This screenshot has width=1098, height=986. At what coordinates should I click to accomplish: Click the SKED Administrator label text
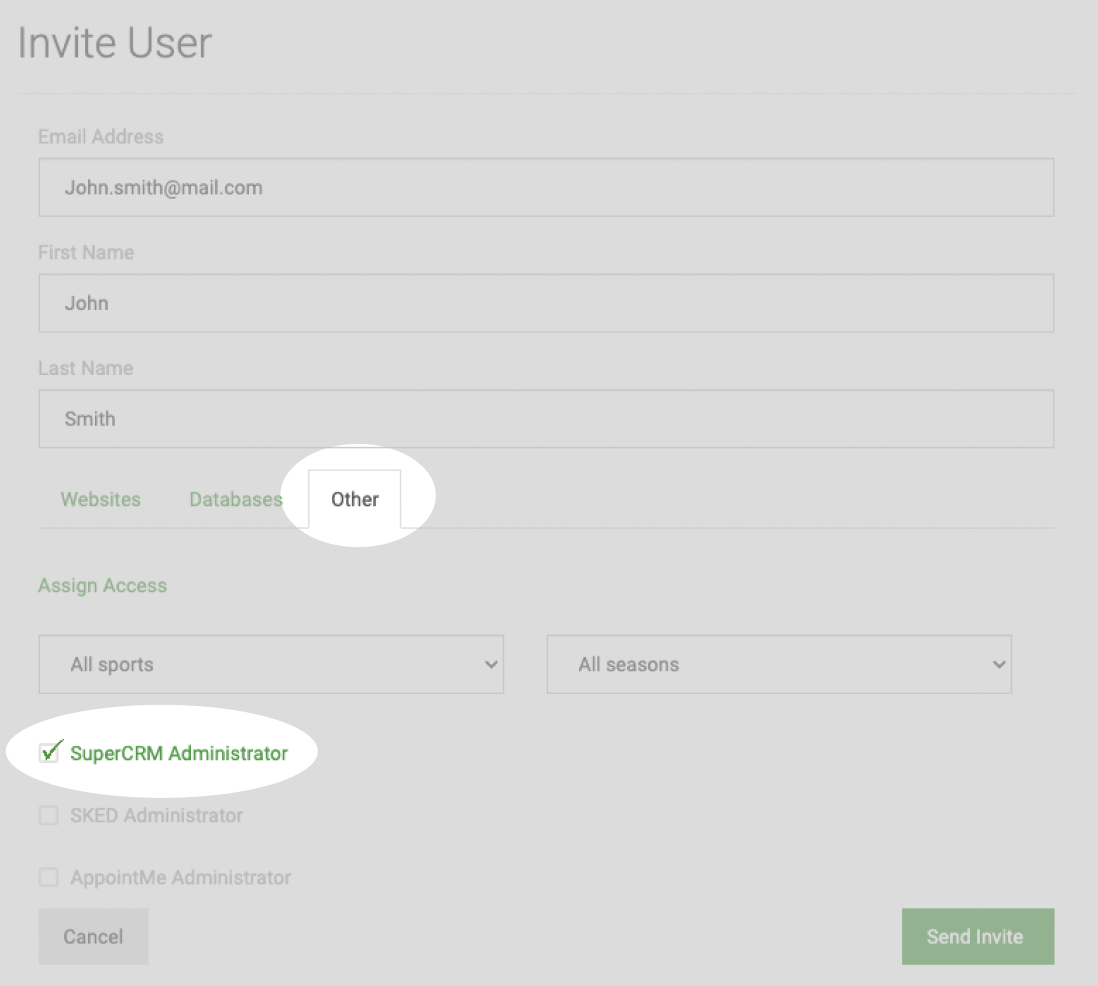[157, 815]
